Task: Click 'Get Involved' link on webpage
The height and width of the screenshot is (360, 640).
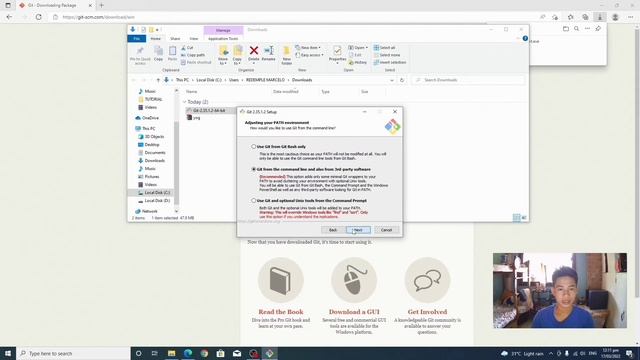Action: point(427,312)
